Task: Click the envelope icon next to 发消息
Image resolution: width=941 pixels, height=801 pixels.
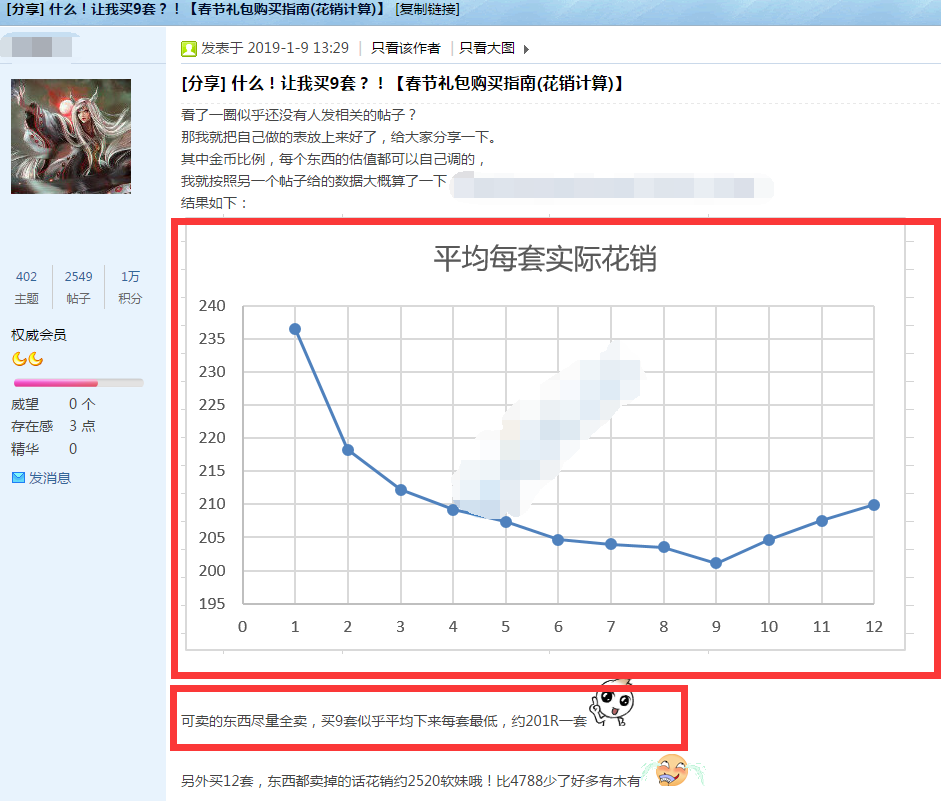Action: (18, 478)
